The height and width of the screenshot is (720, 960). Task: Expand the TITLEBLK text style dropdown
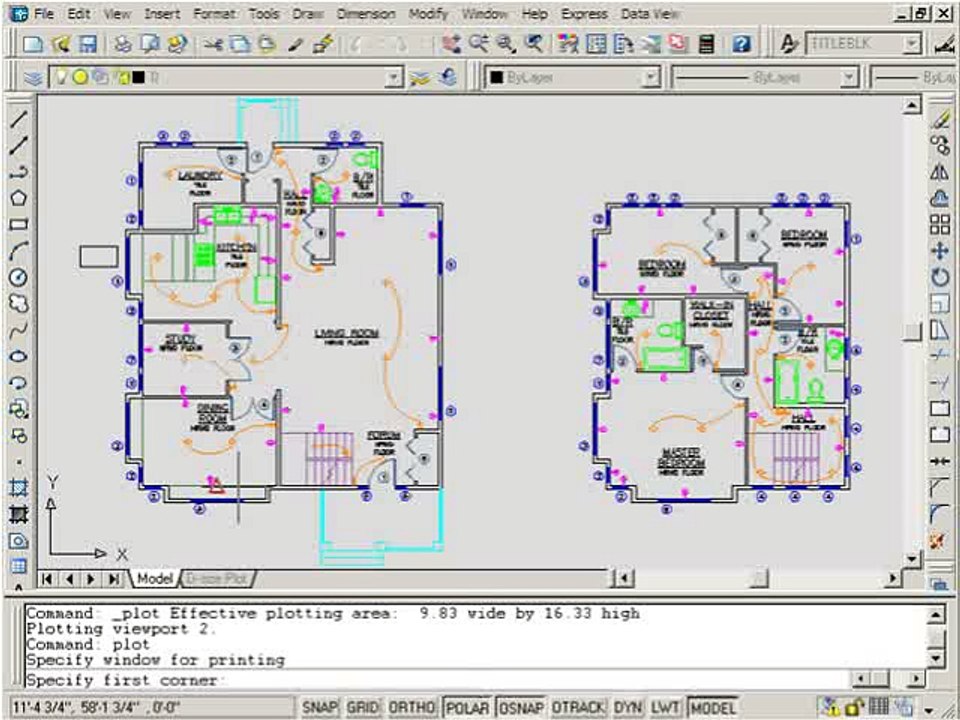click(x=912, y=44)
